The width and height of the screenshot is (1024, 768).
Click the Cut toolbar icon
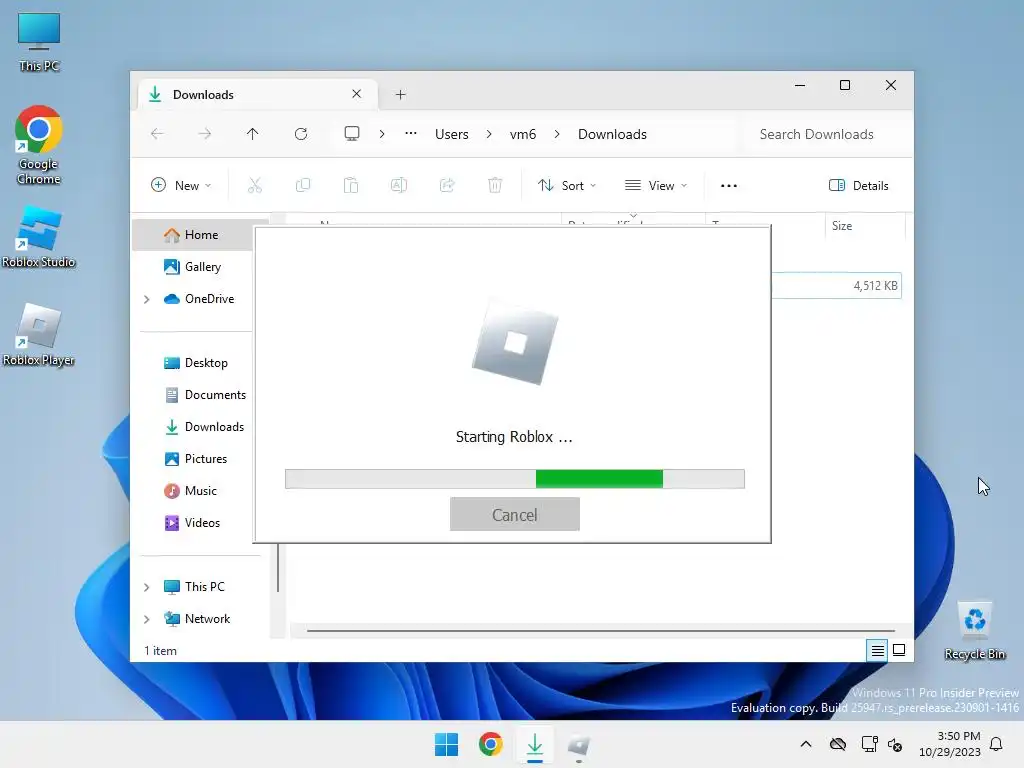pyautogui.click(x=255, y=185)
